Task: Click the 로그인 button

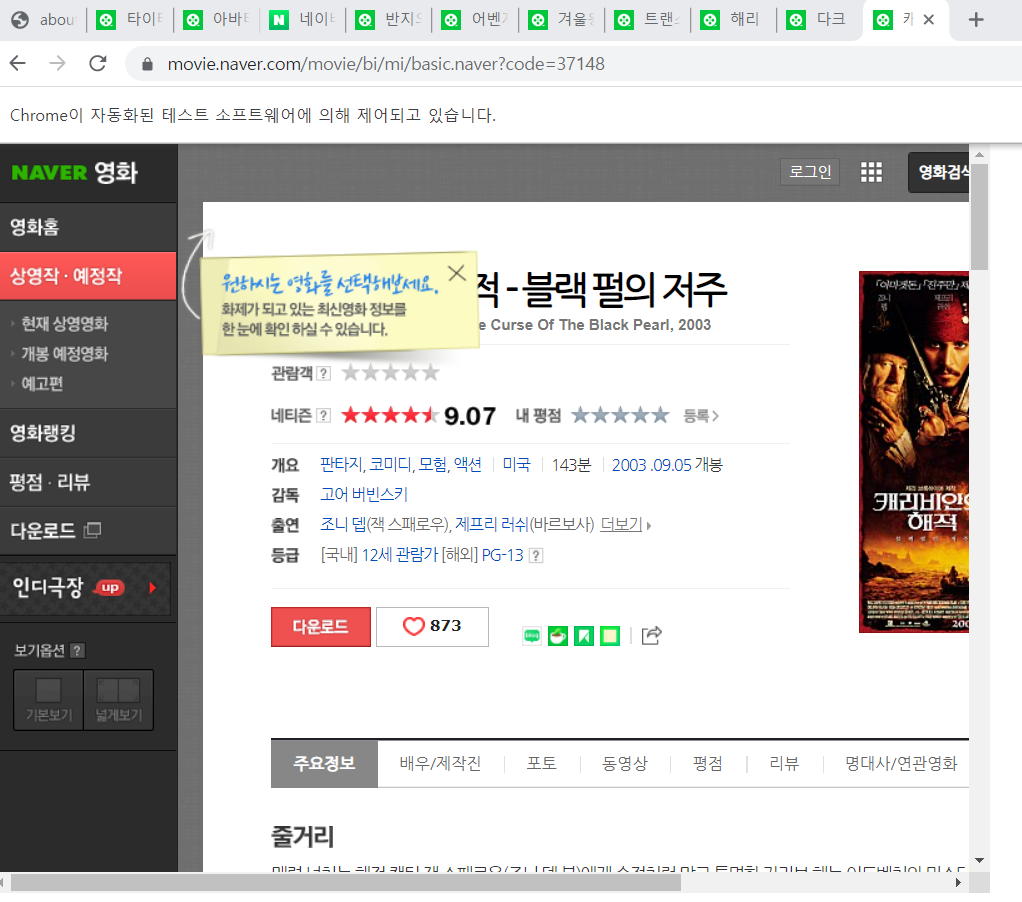Action: click(810, 172)
